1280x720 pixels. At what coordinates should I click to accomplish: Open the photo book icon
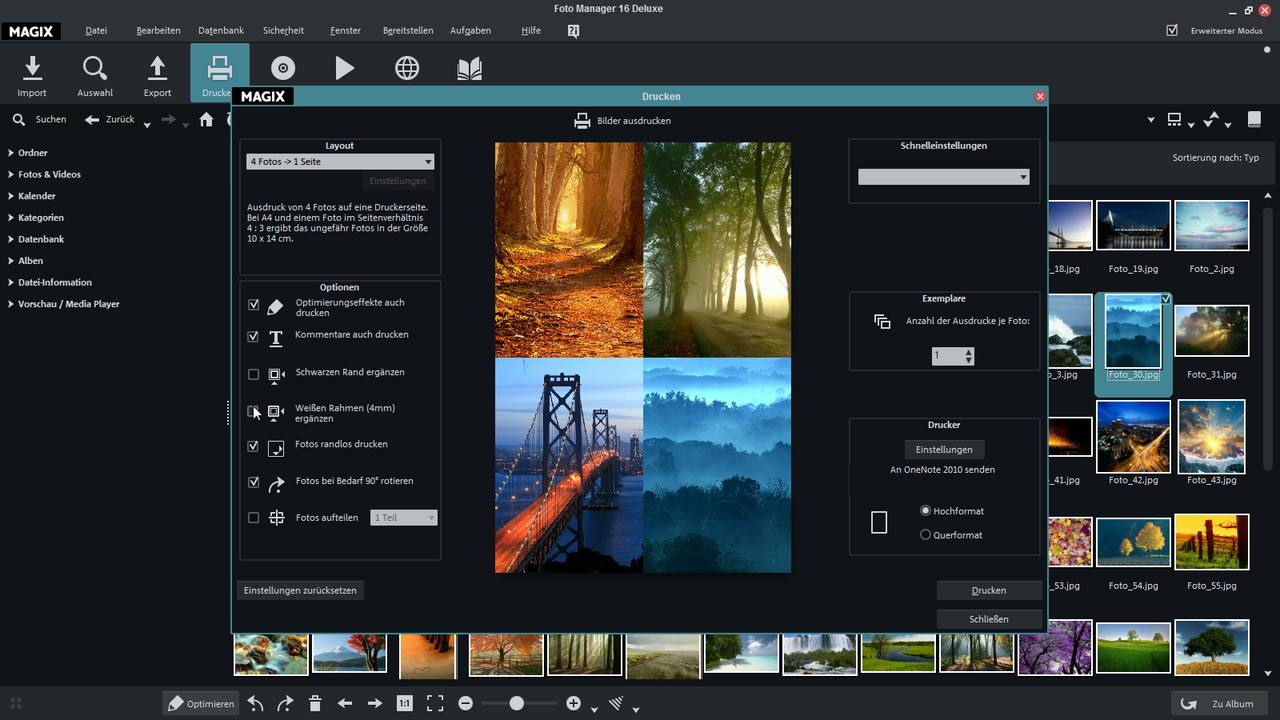pyautogui.click(x=469, y=68)
